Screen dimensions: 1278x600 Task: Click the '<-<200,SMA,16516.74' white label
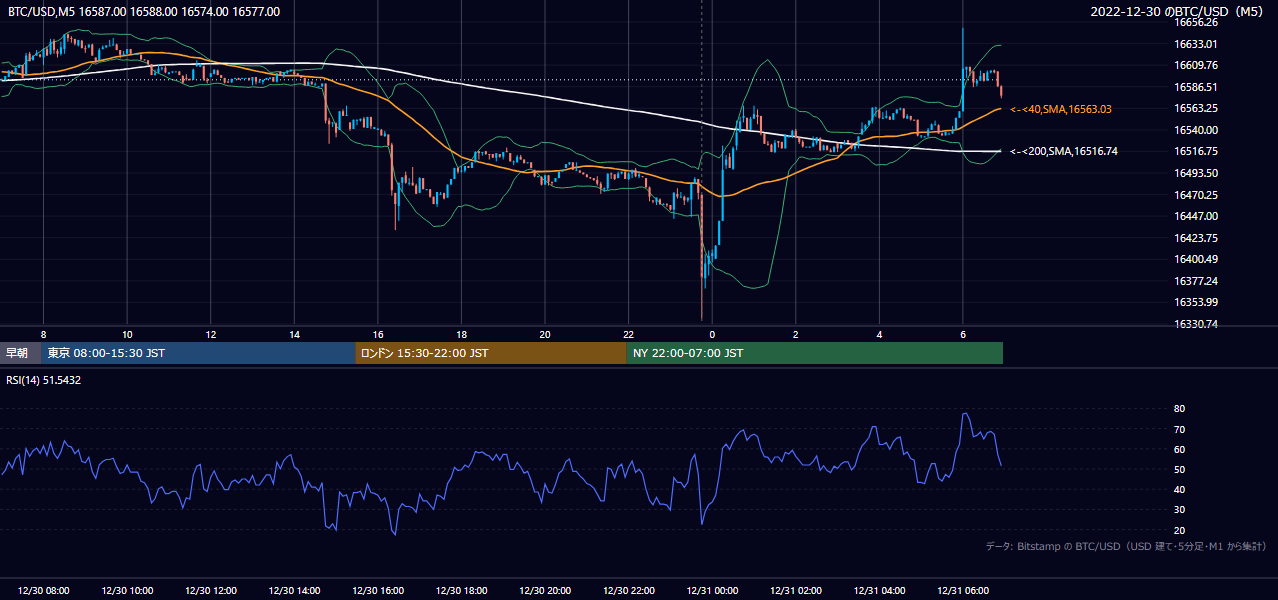pos(1064,152)
